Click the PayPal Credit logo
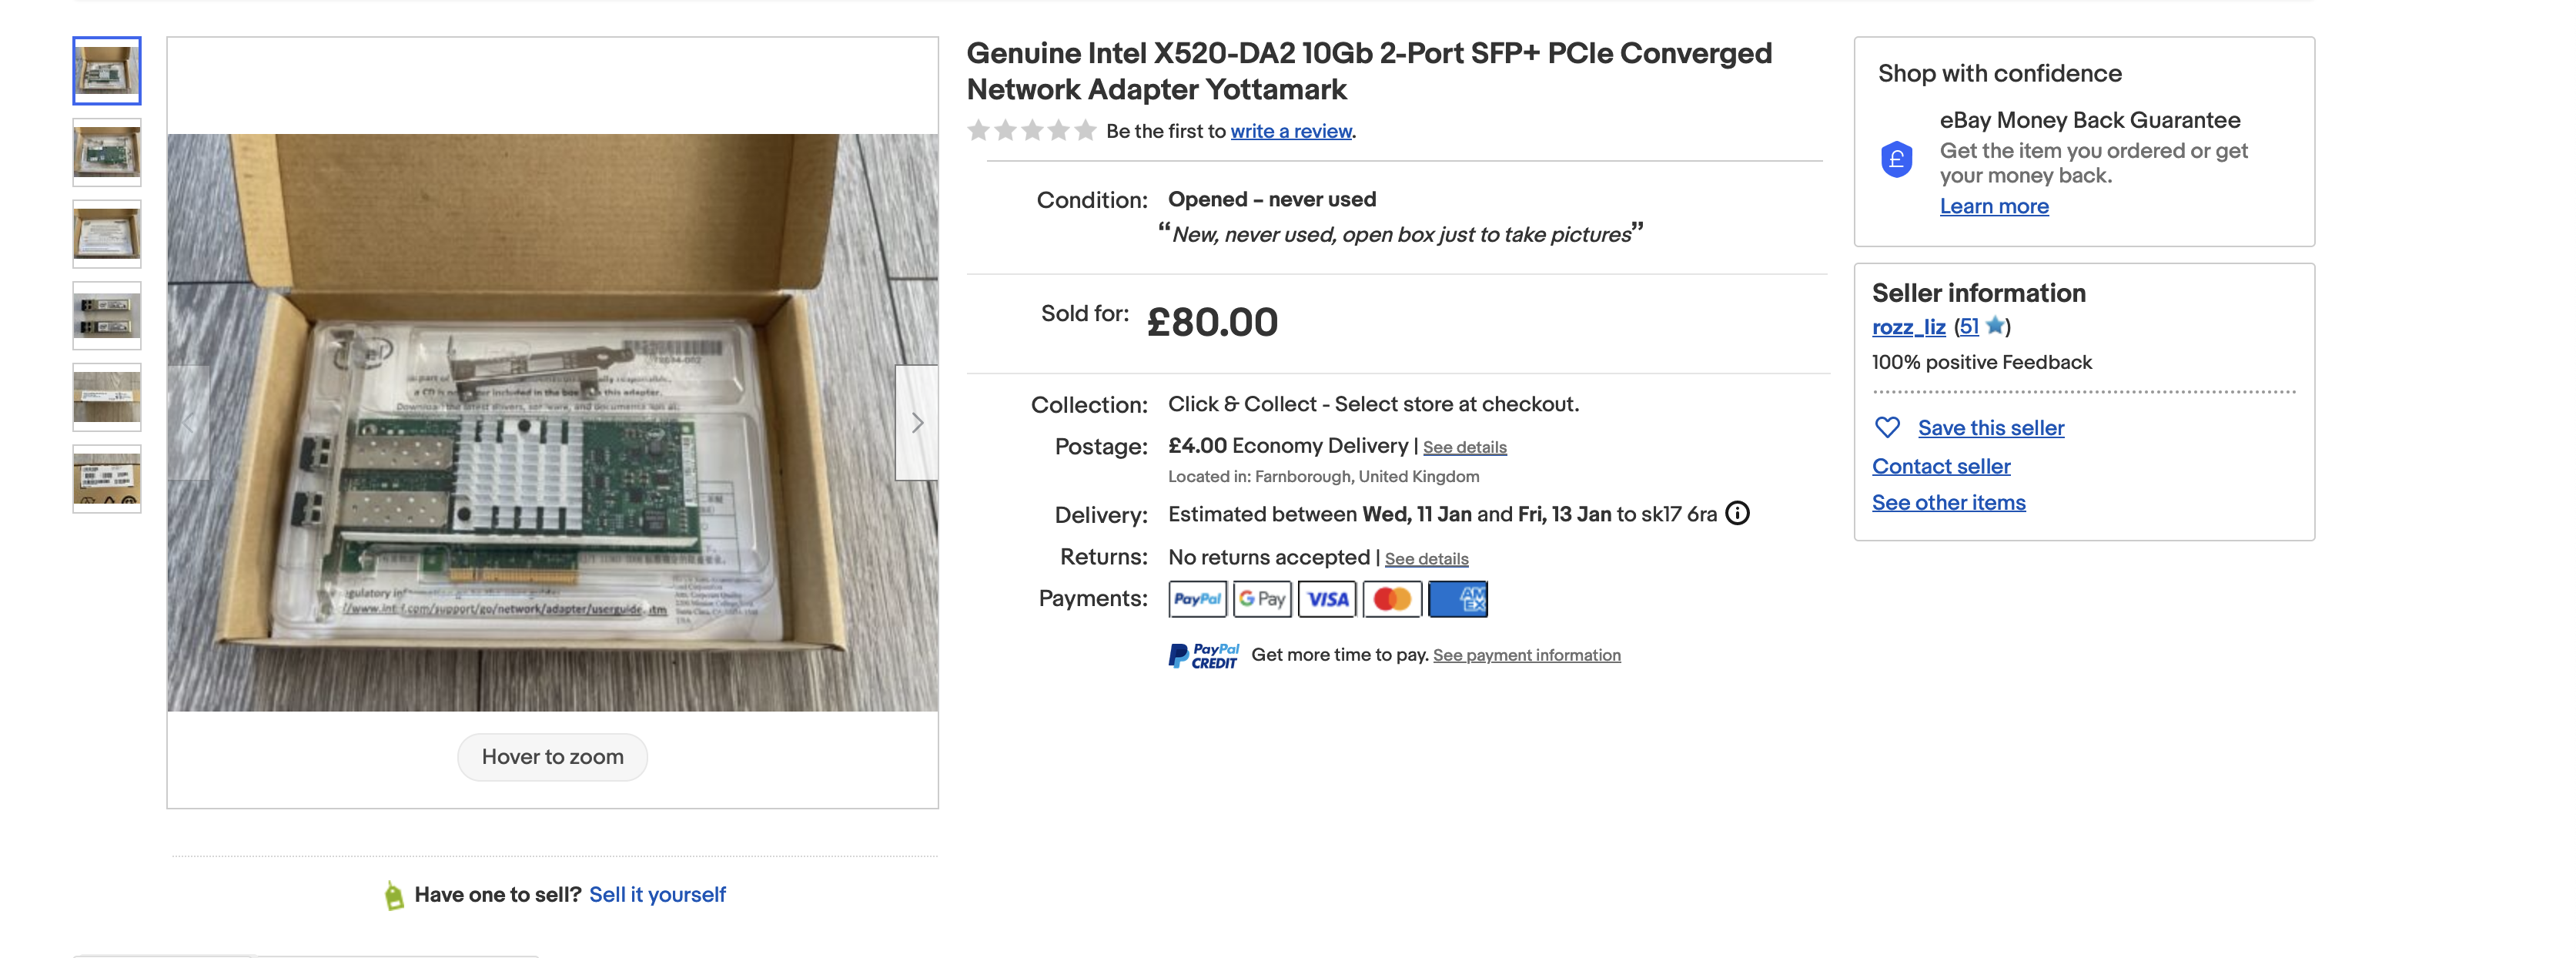 [1203, 656]
